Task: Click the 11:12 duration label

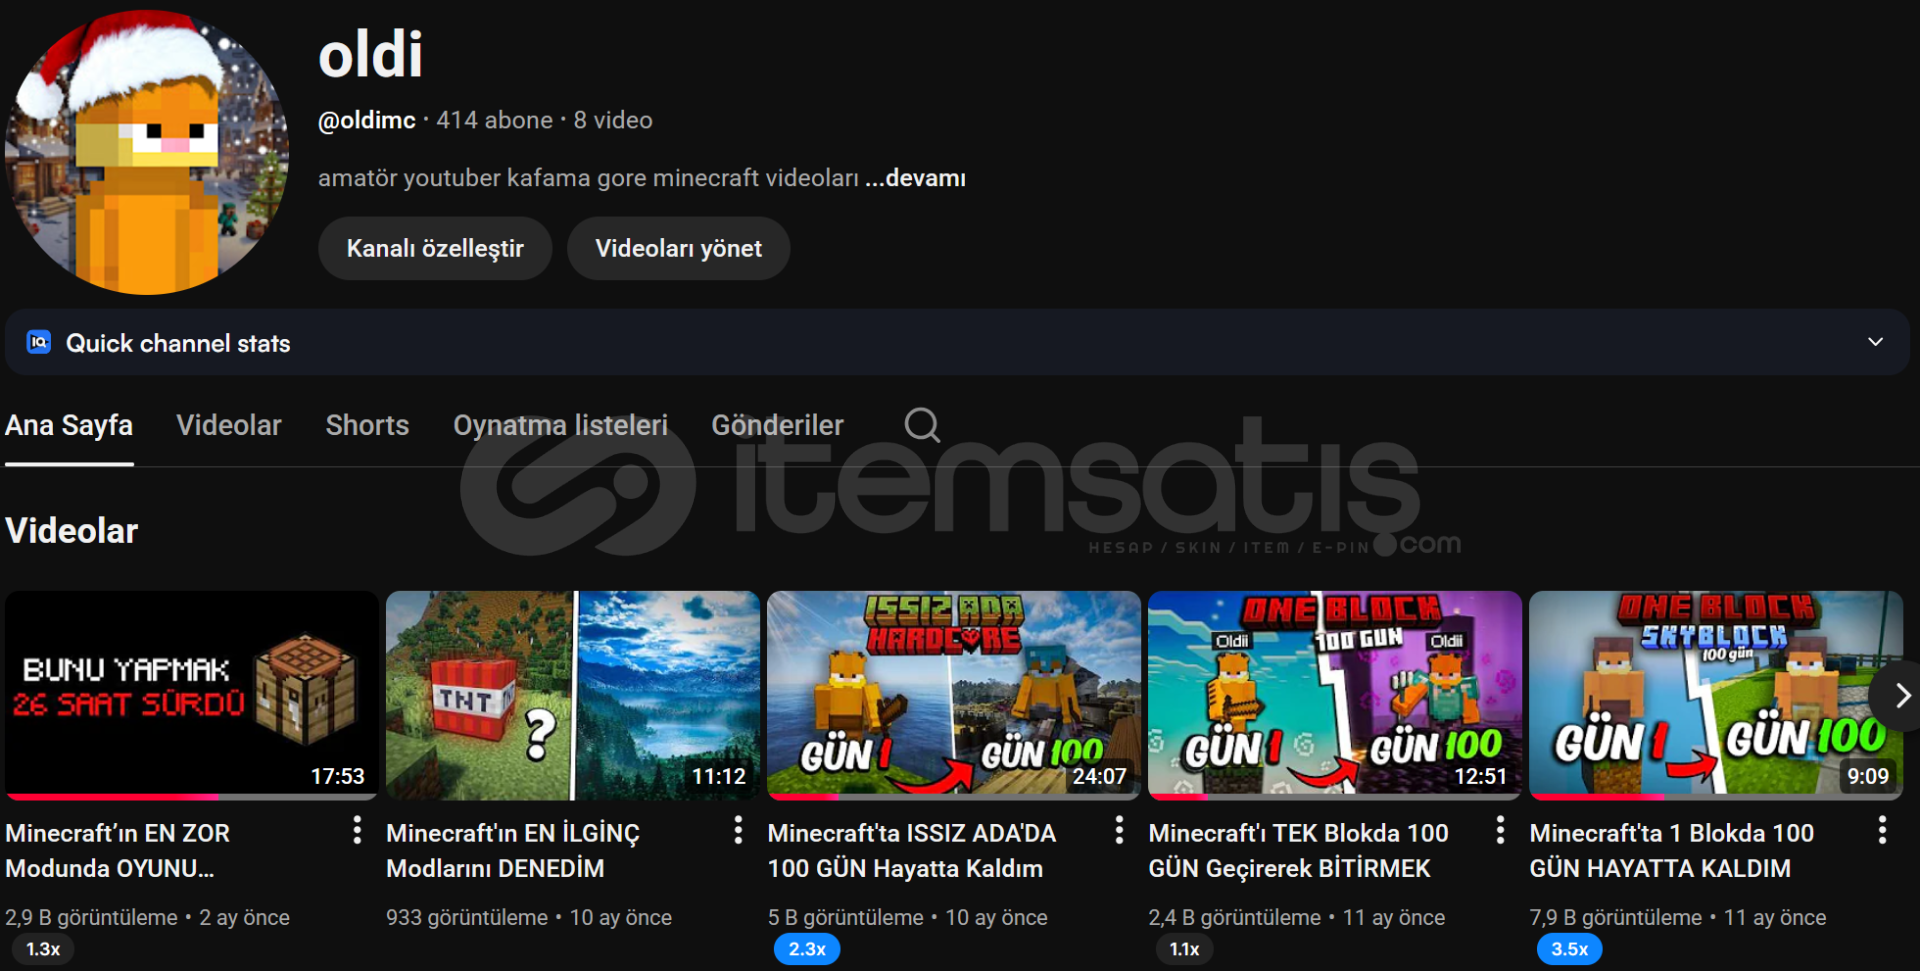Action: (719, 776)
